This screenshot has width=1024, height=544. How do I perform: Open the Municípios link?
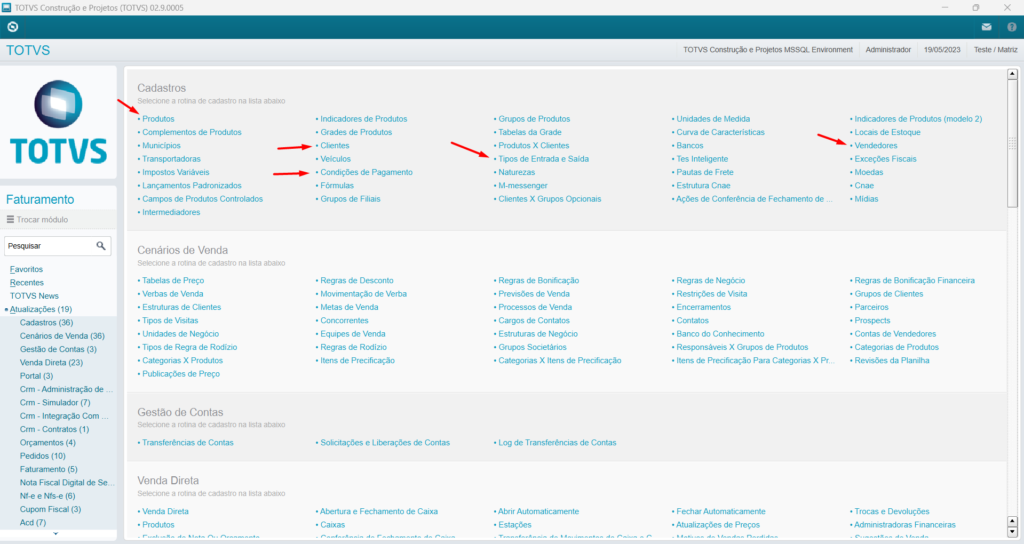161,146
